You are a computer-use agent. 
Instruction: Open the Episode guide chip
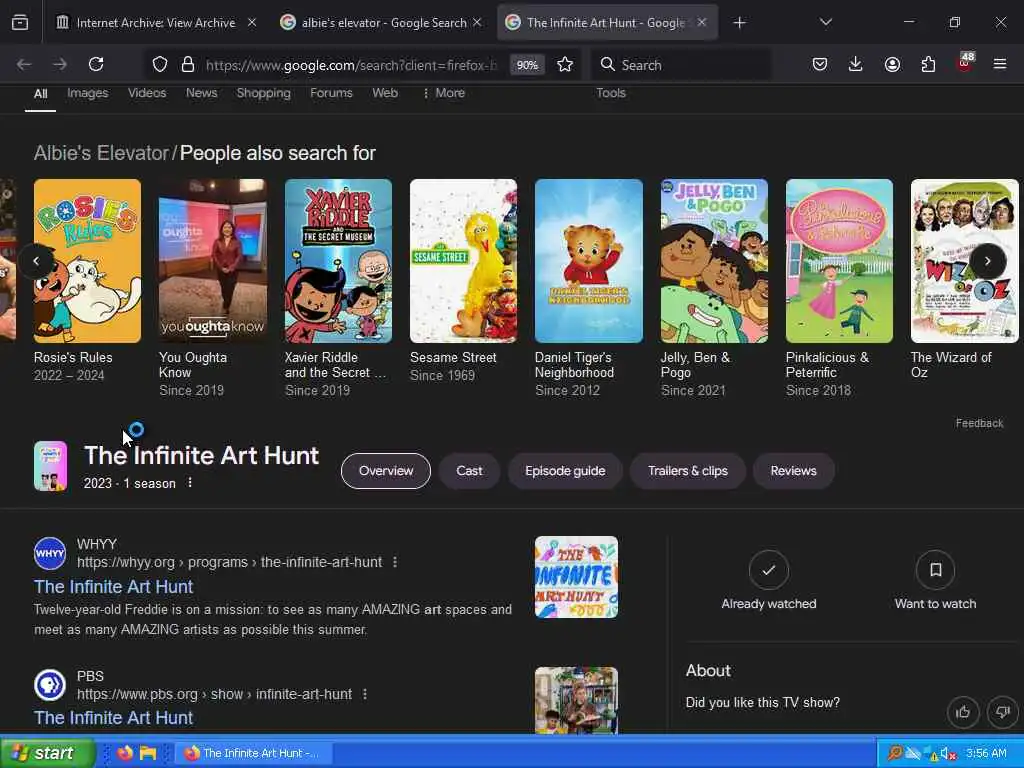pyautogui.click(x=566, y=471)
